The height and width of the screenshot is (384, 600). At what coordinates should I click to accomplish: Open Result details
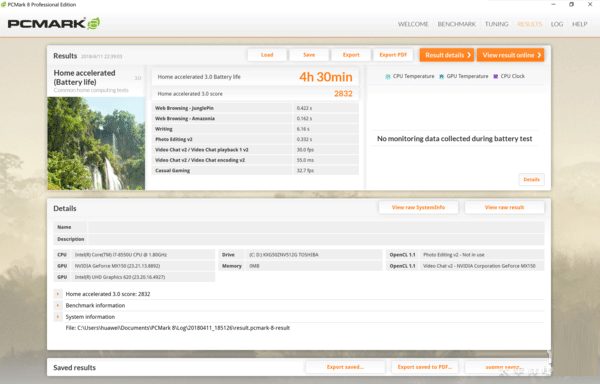[x=447, y=55]
